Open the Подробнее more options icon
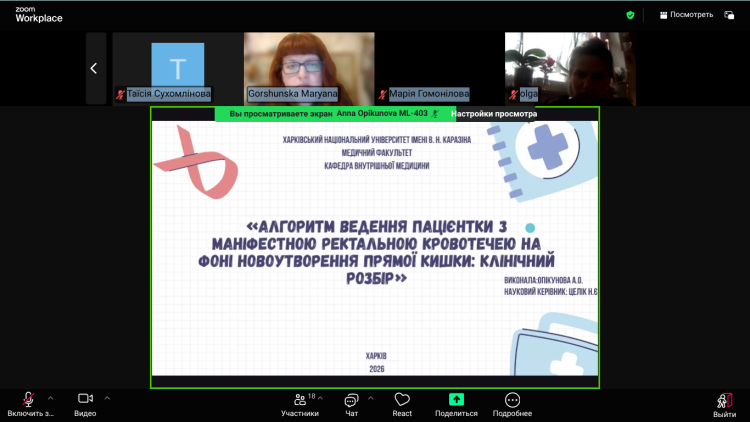 pyautogui.click(x=512, y=400)
